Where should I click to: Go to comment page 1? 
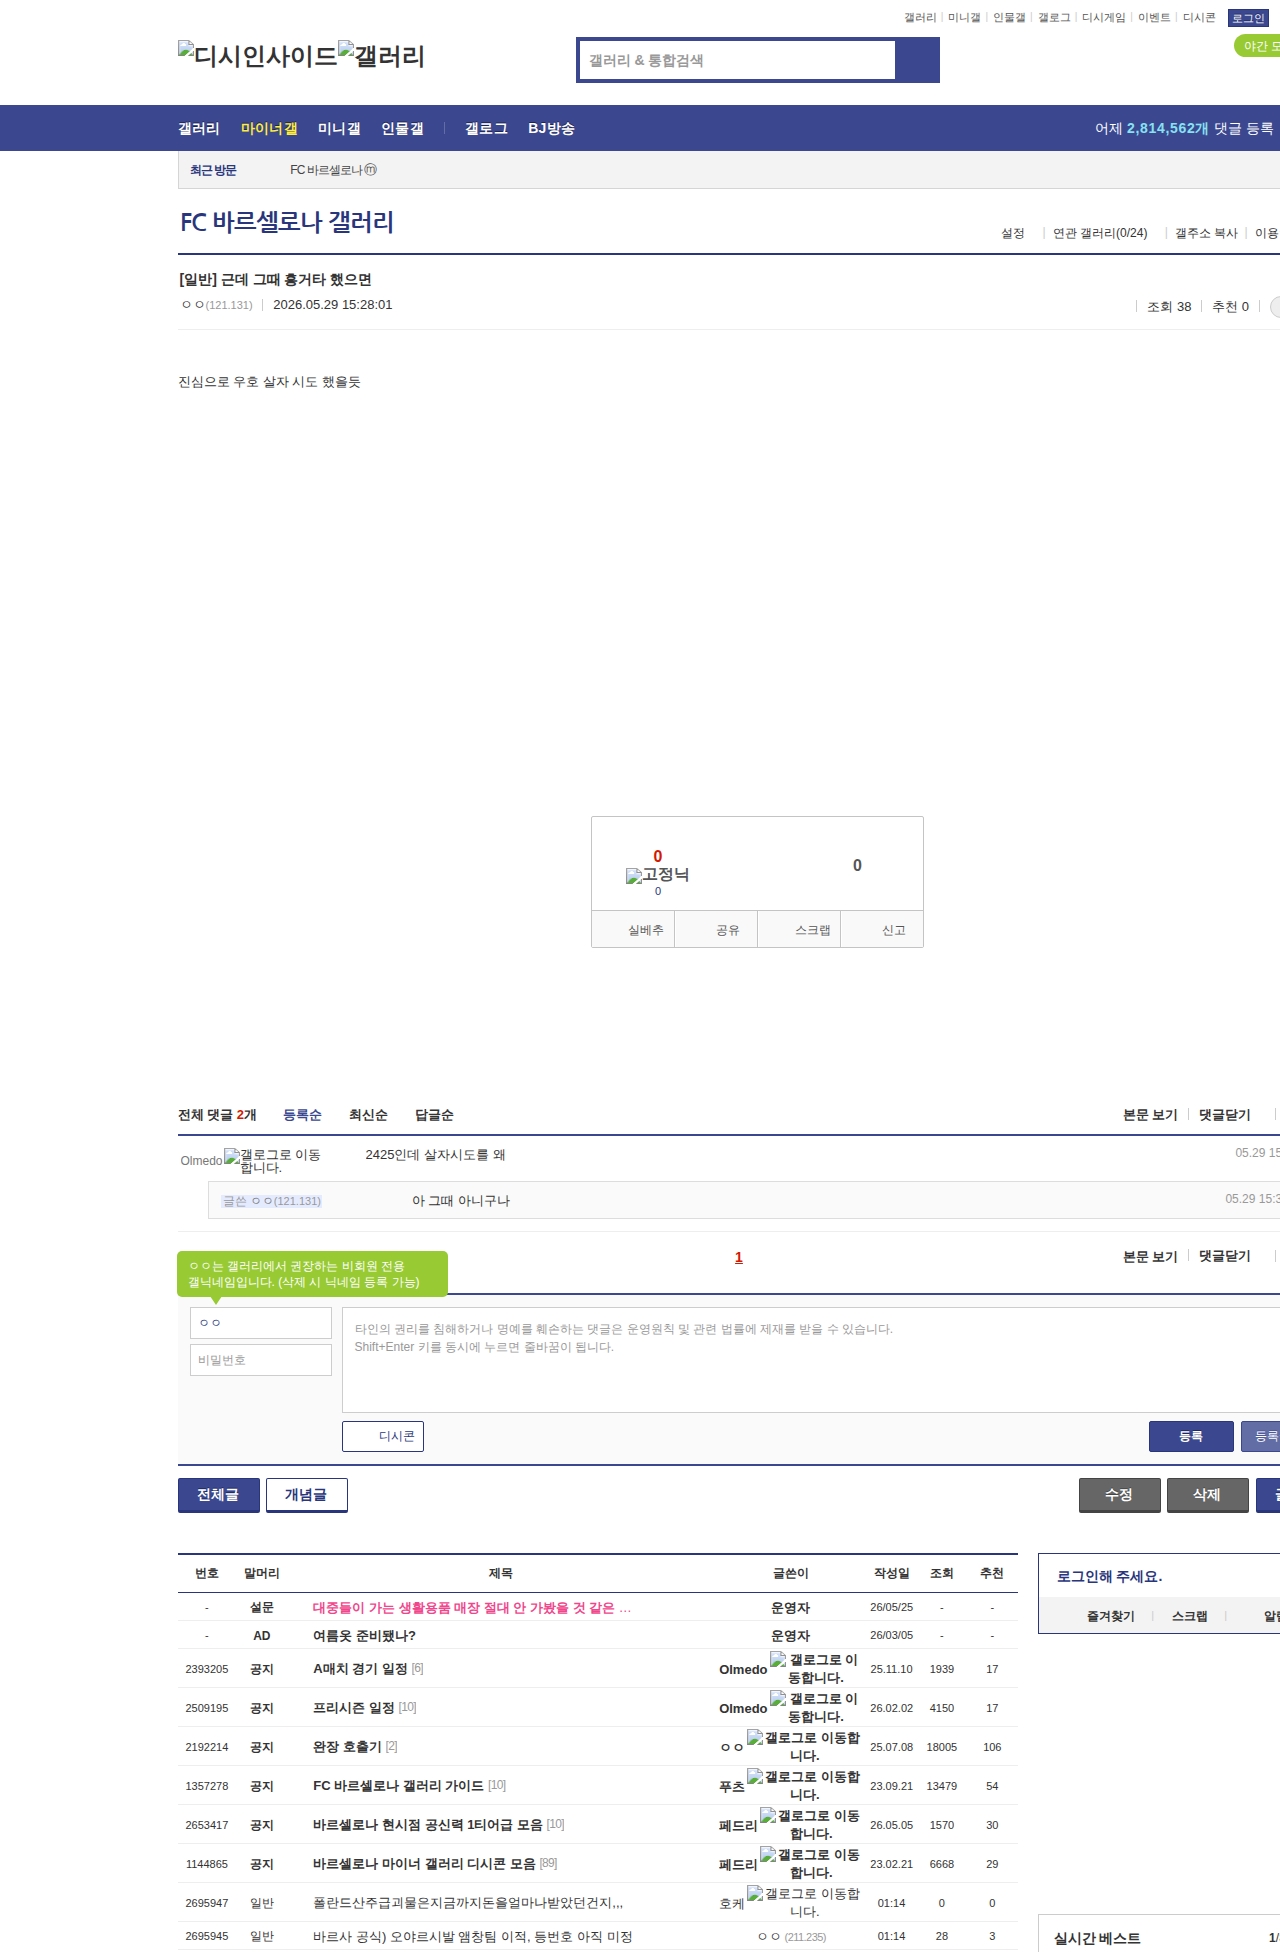[739, 1257]
